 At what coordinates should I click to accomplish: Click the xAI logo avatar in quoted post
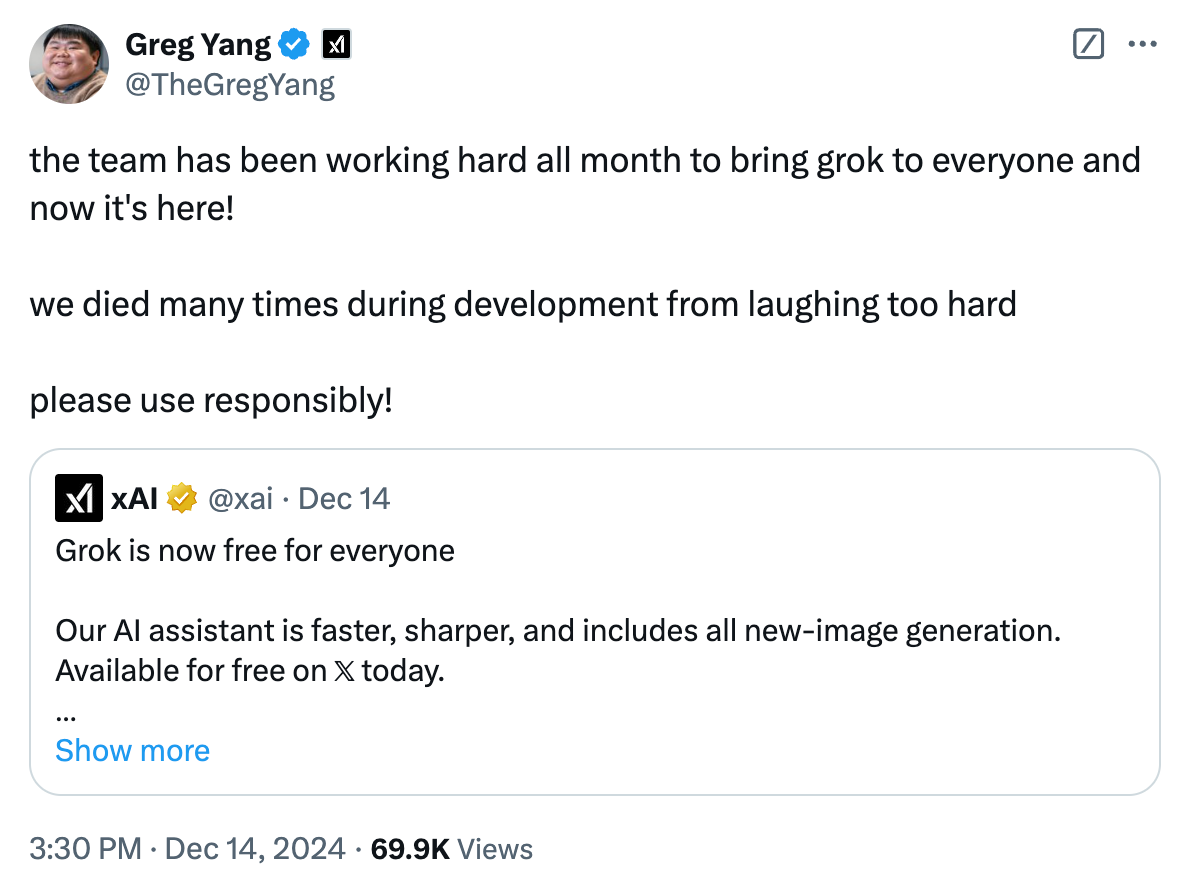click(x=79, y=498)
